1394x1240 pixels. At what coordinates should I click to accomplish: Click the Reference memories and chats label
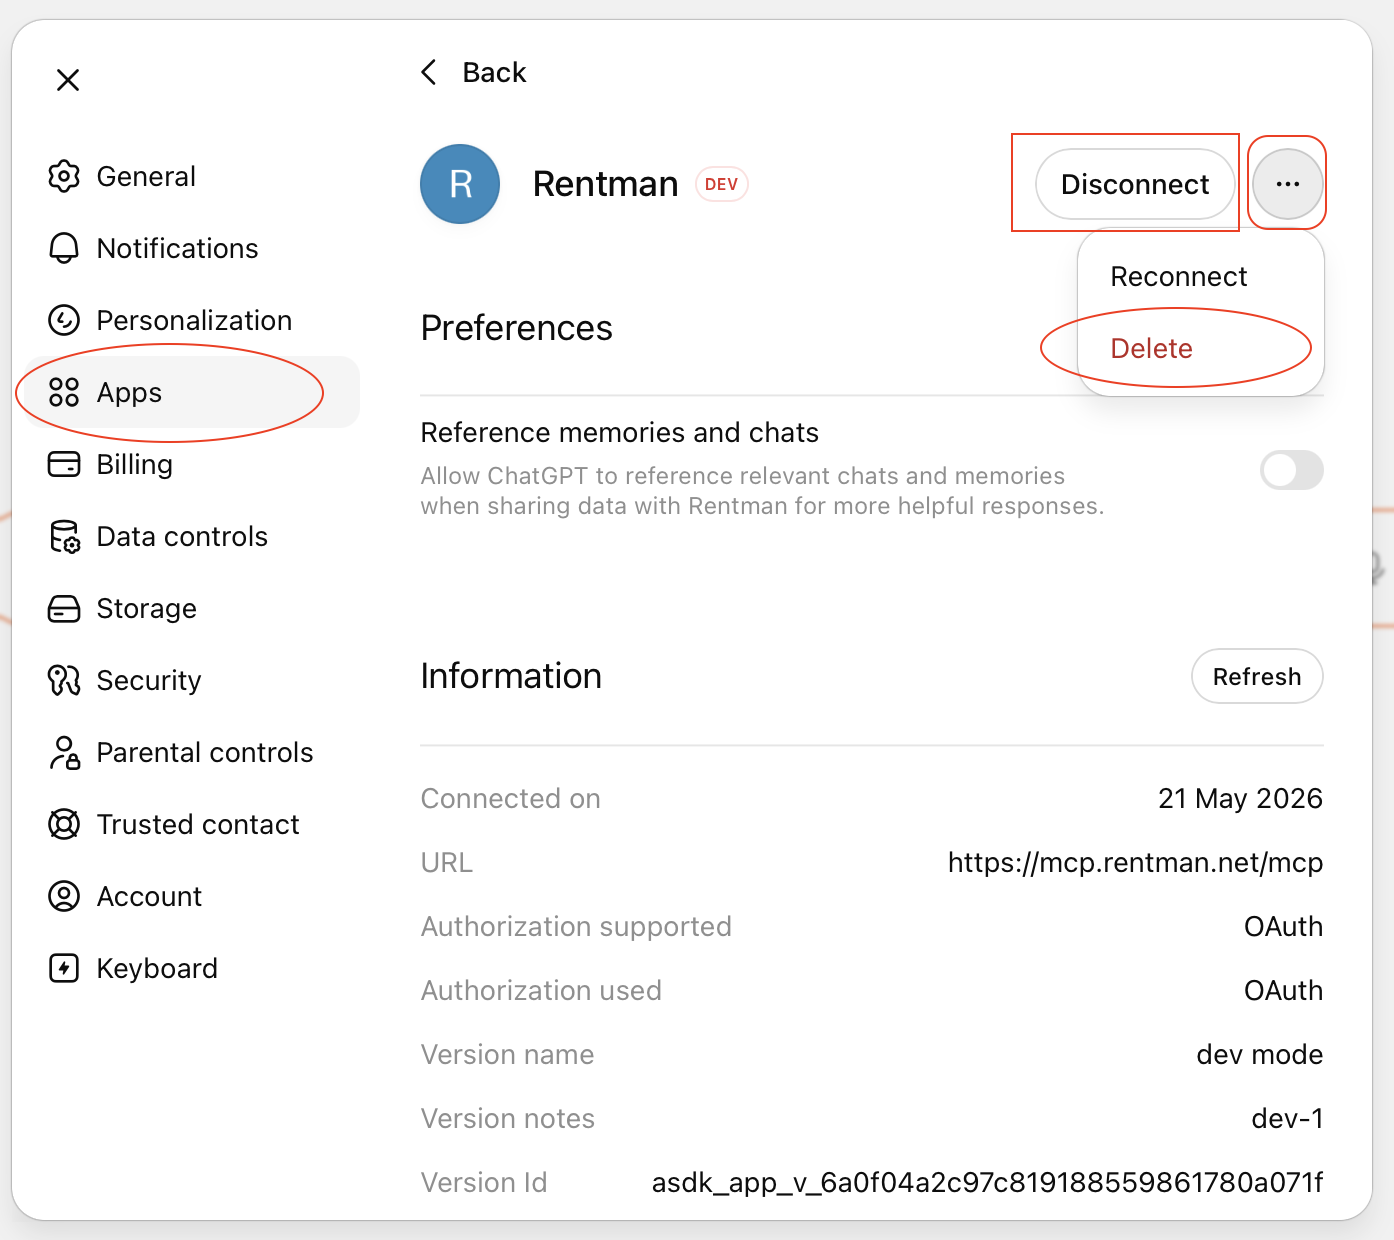point(620,432)
